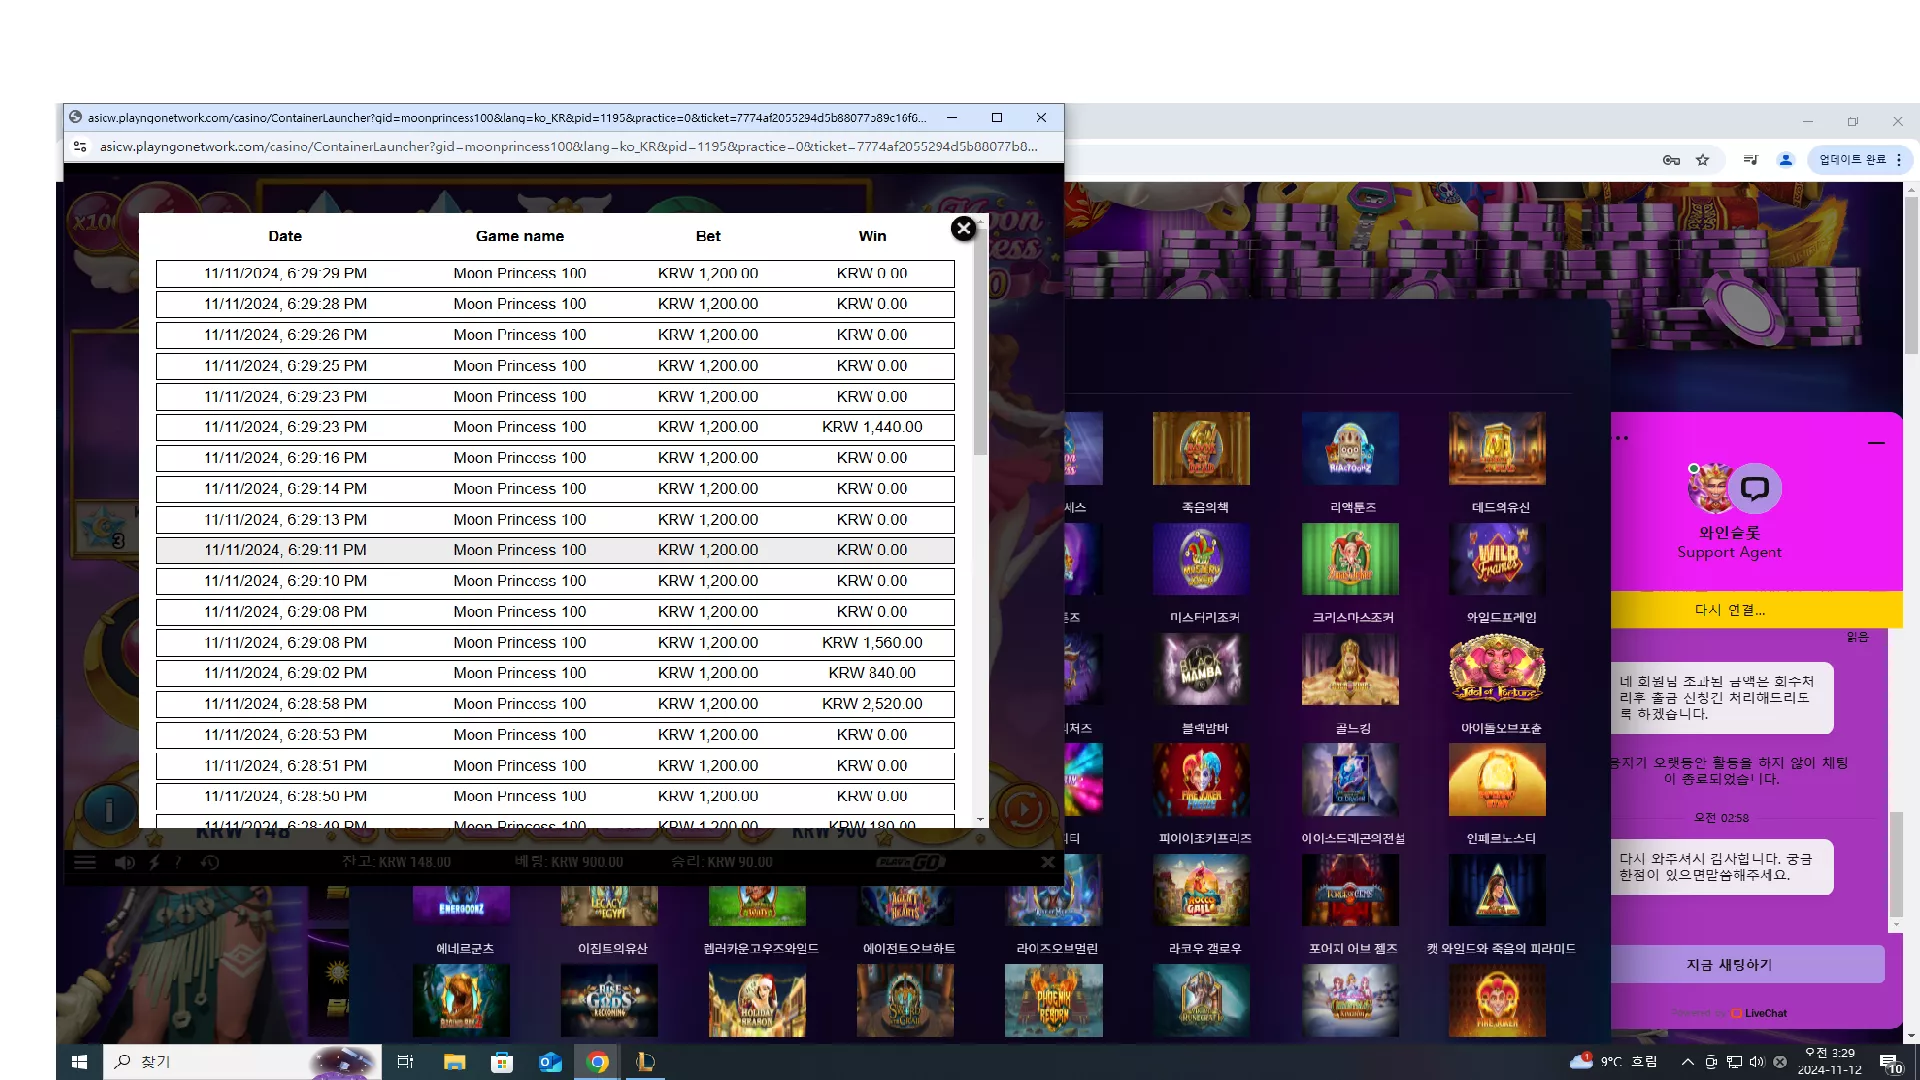This screenshot has width=1920, height=1080.
Task: Open the Chrome three-dot menu
Action: pyautogui.click(x=1899, y=160)
